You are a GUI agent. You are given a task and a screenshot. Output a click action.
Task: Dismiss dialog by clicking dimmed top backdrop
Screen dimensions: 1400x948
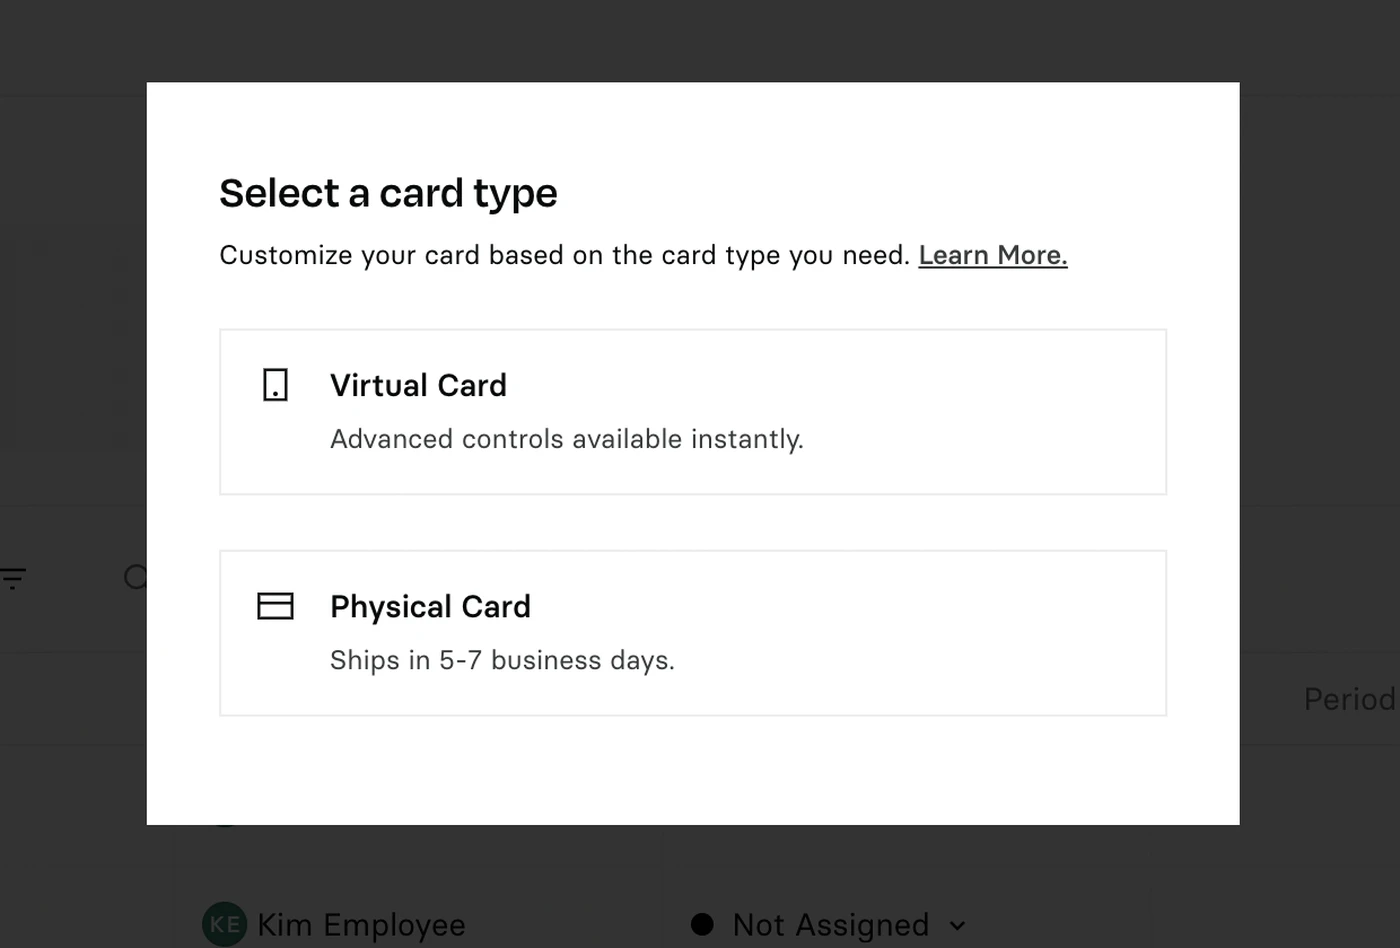700,40
